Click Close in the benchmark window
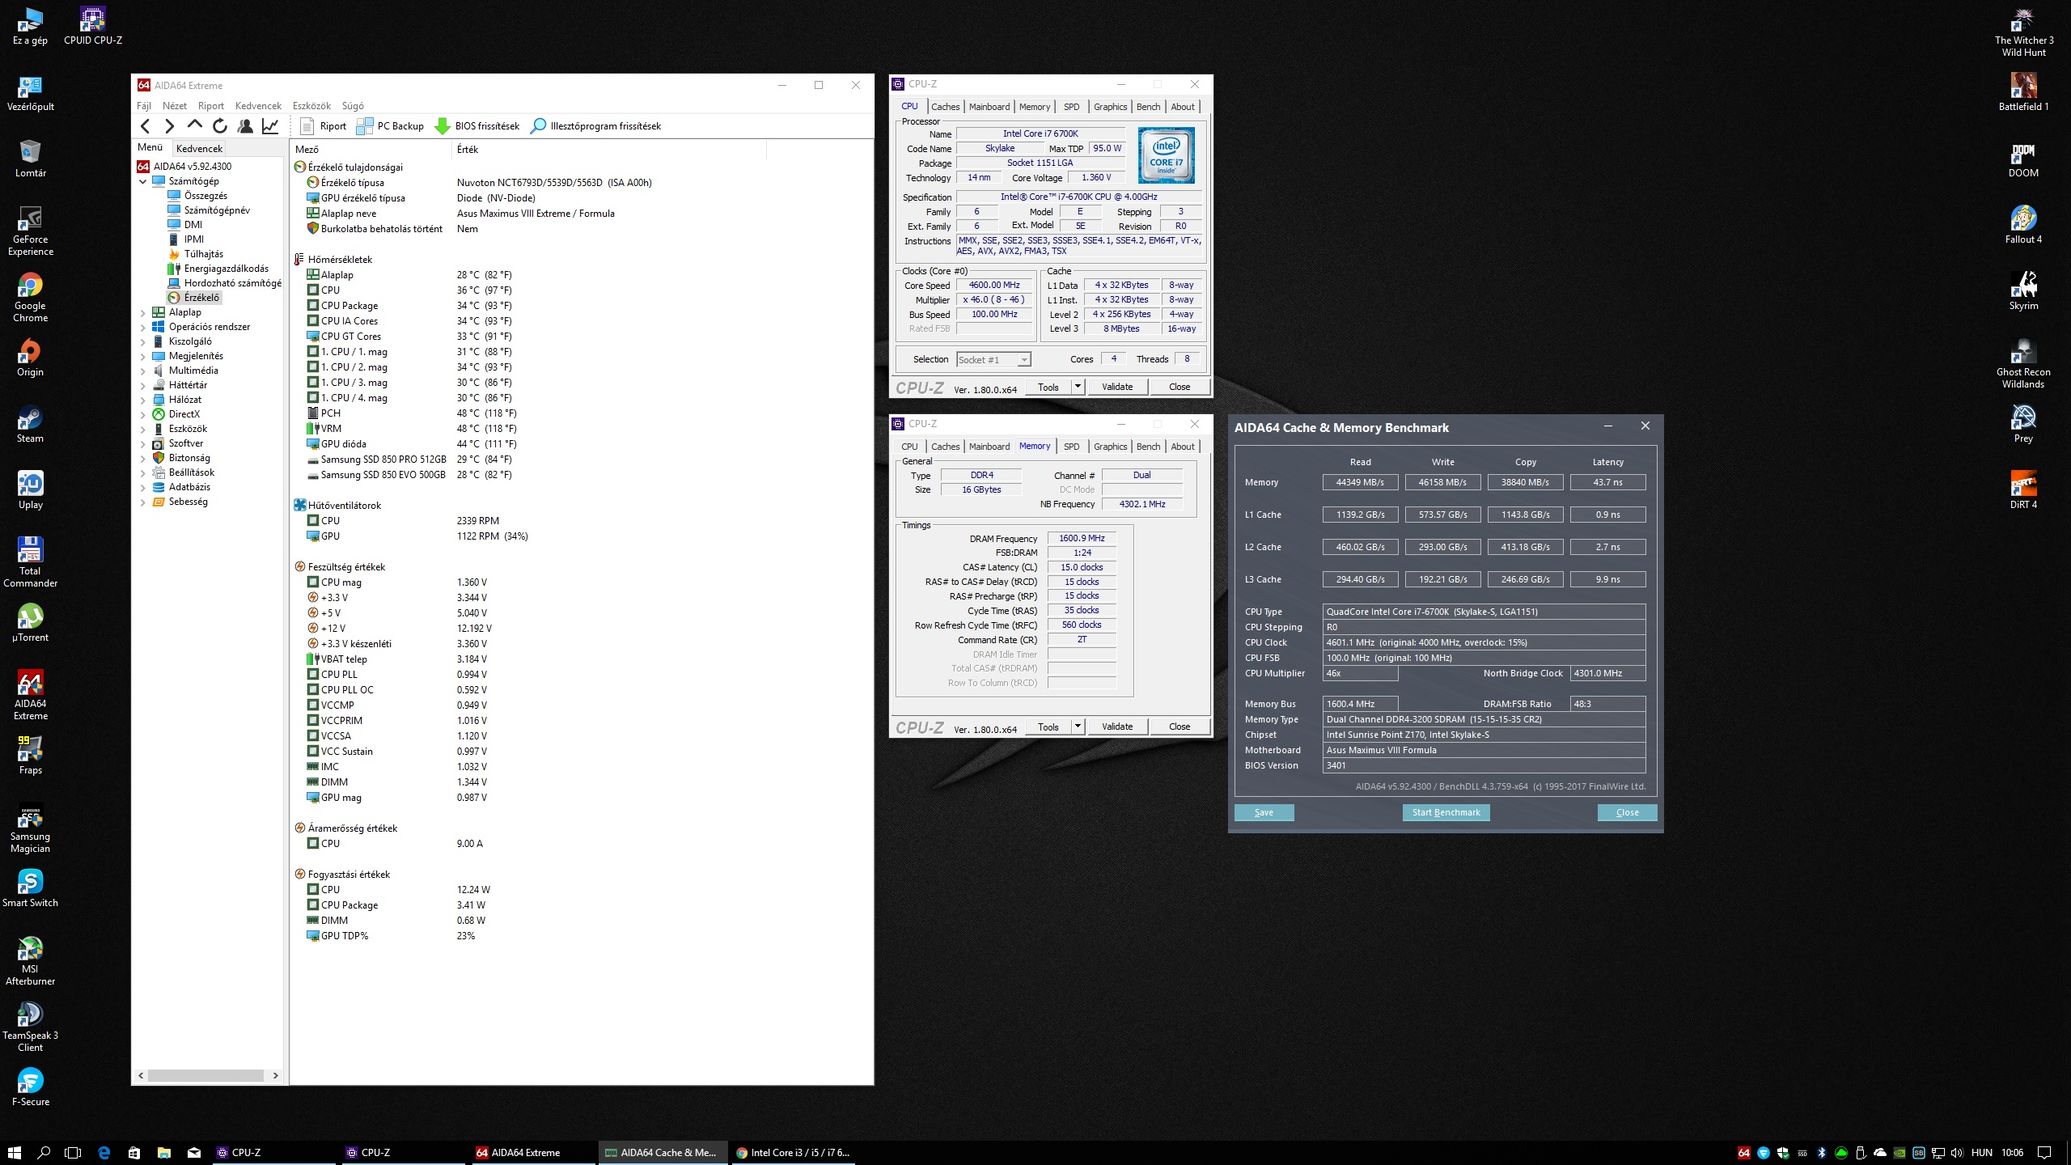Viewport: 2071px width, 1165px height. (x=1627, y=812)
